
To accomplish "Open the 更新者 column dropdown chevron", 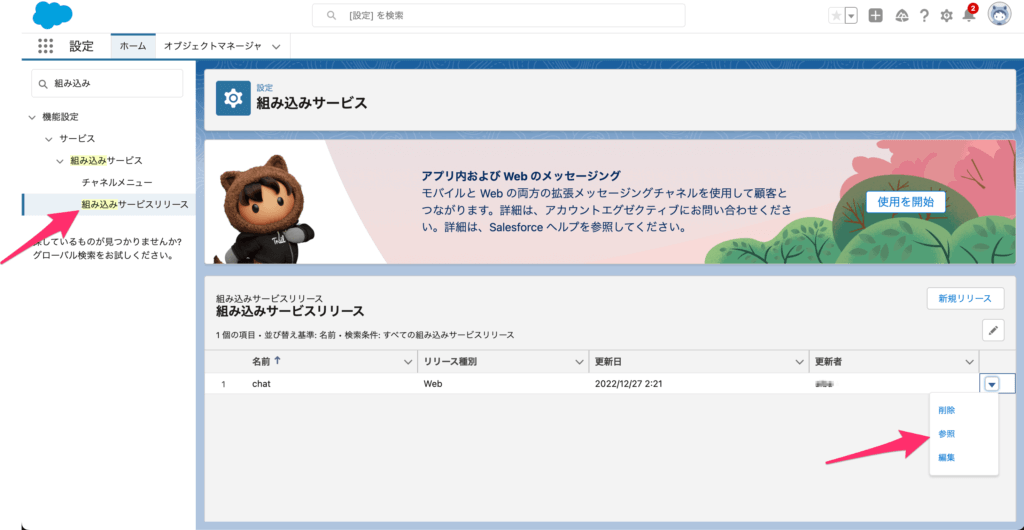I will click(x=969, y=362).
